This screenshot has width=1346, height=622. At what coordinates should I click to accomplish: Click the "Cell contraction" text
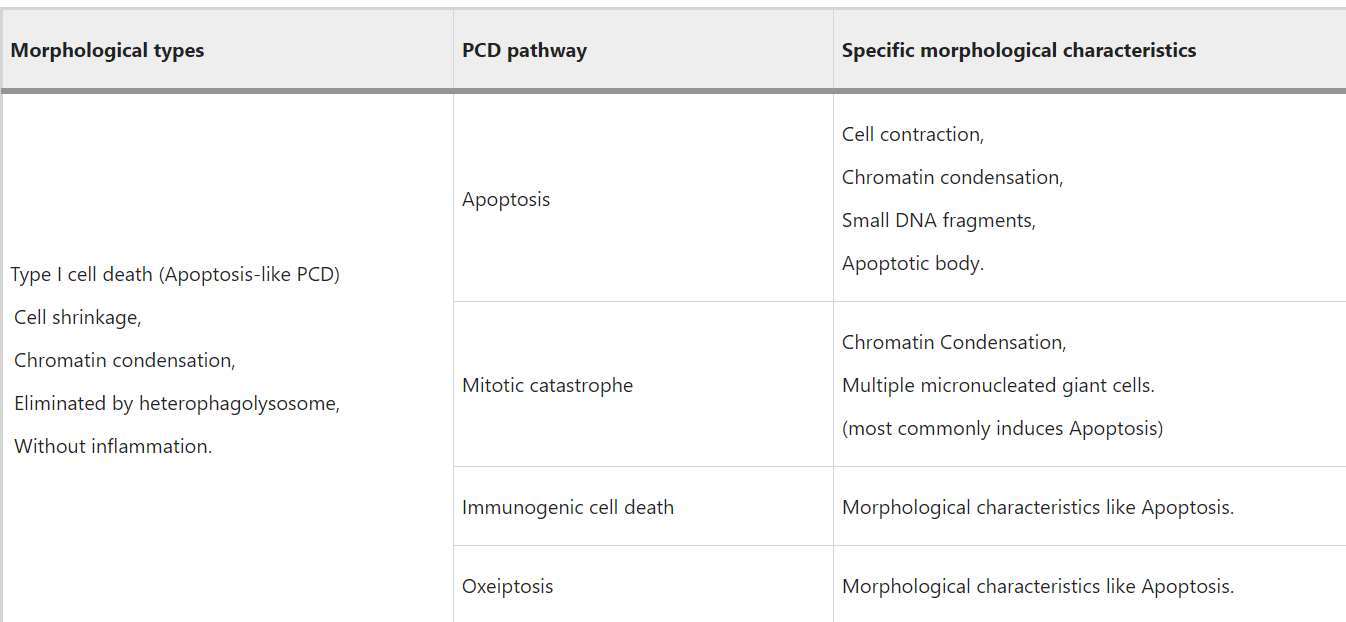tap(912, 135)
